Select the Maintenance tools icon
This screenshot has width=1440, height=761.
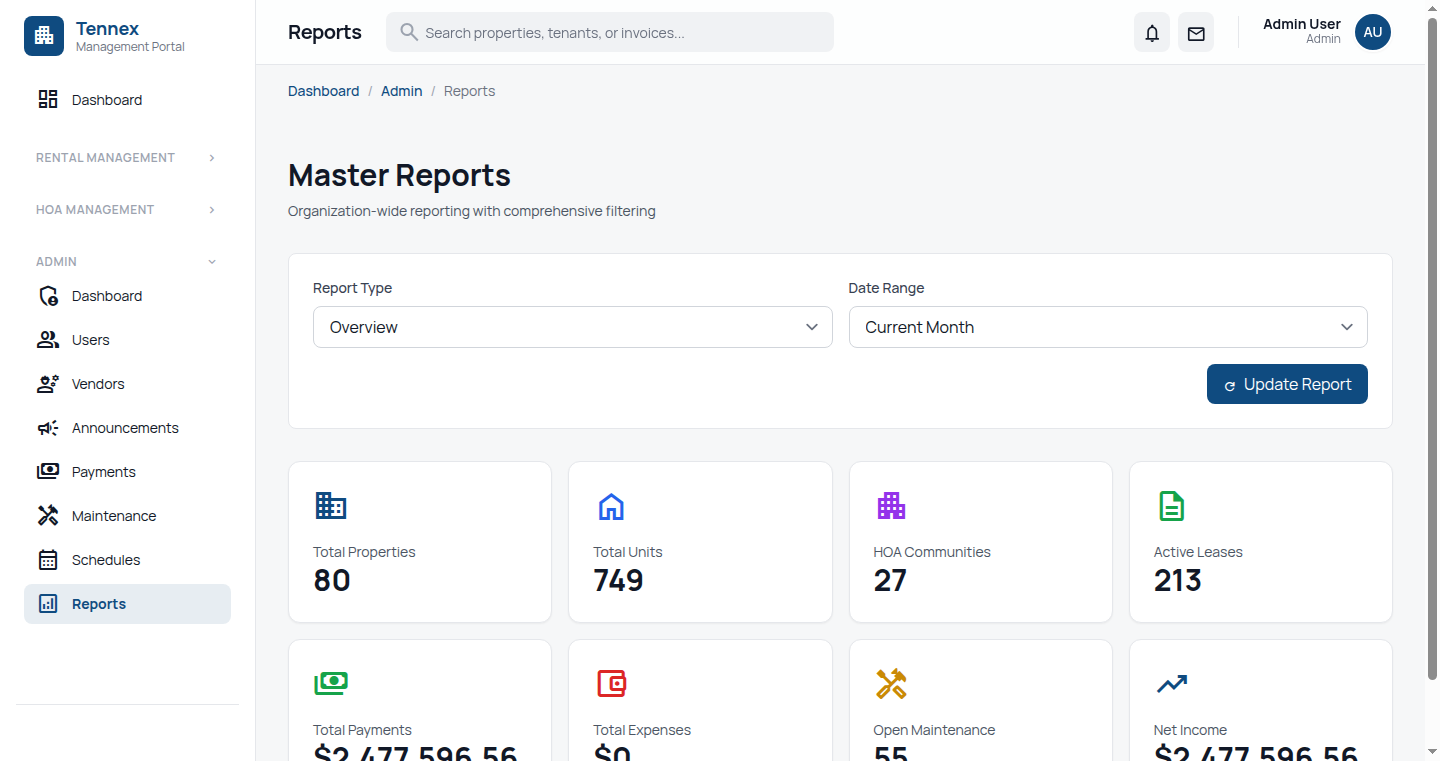pos(48,515)
